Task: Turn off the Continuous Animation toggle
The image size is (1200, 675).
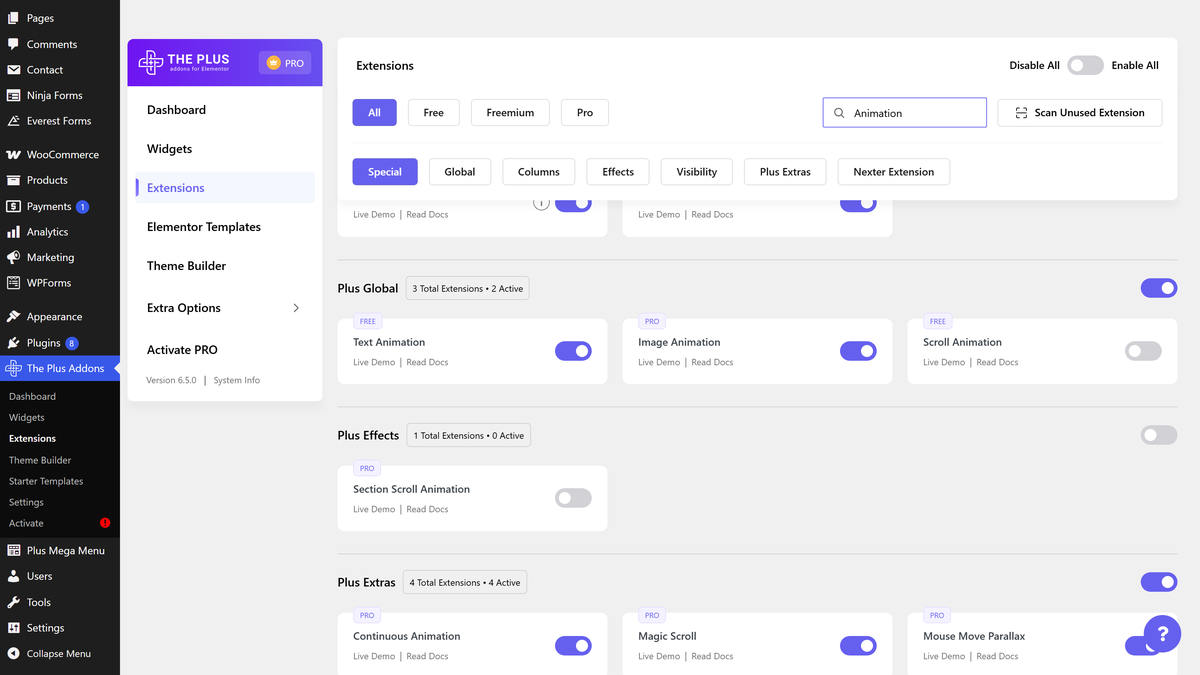Action: point(573,645)
